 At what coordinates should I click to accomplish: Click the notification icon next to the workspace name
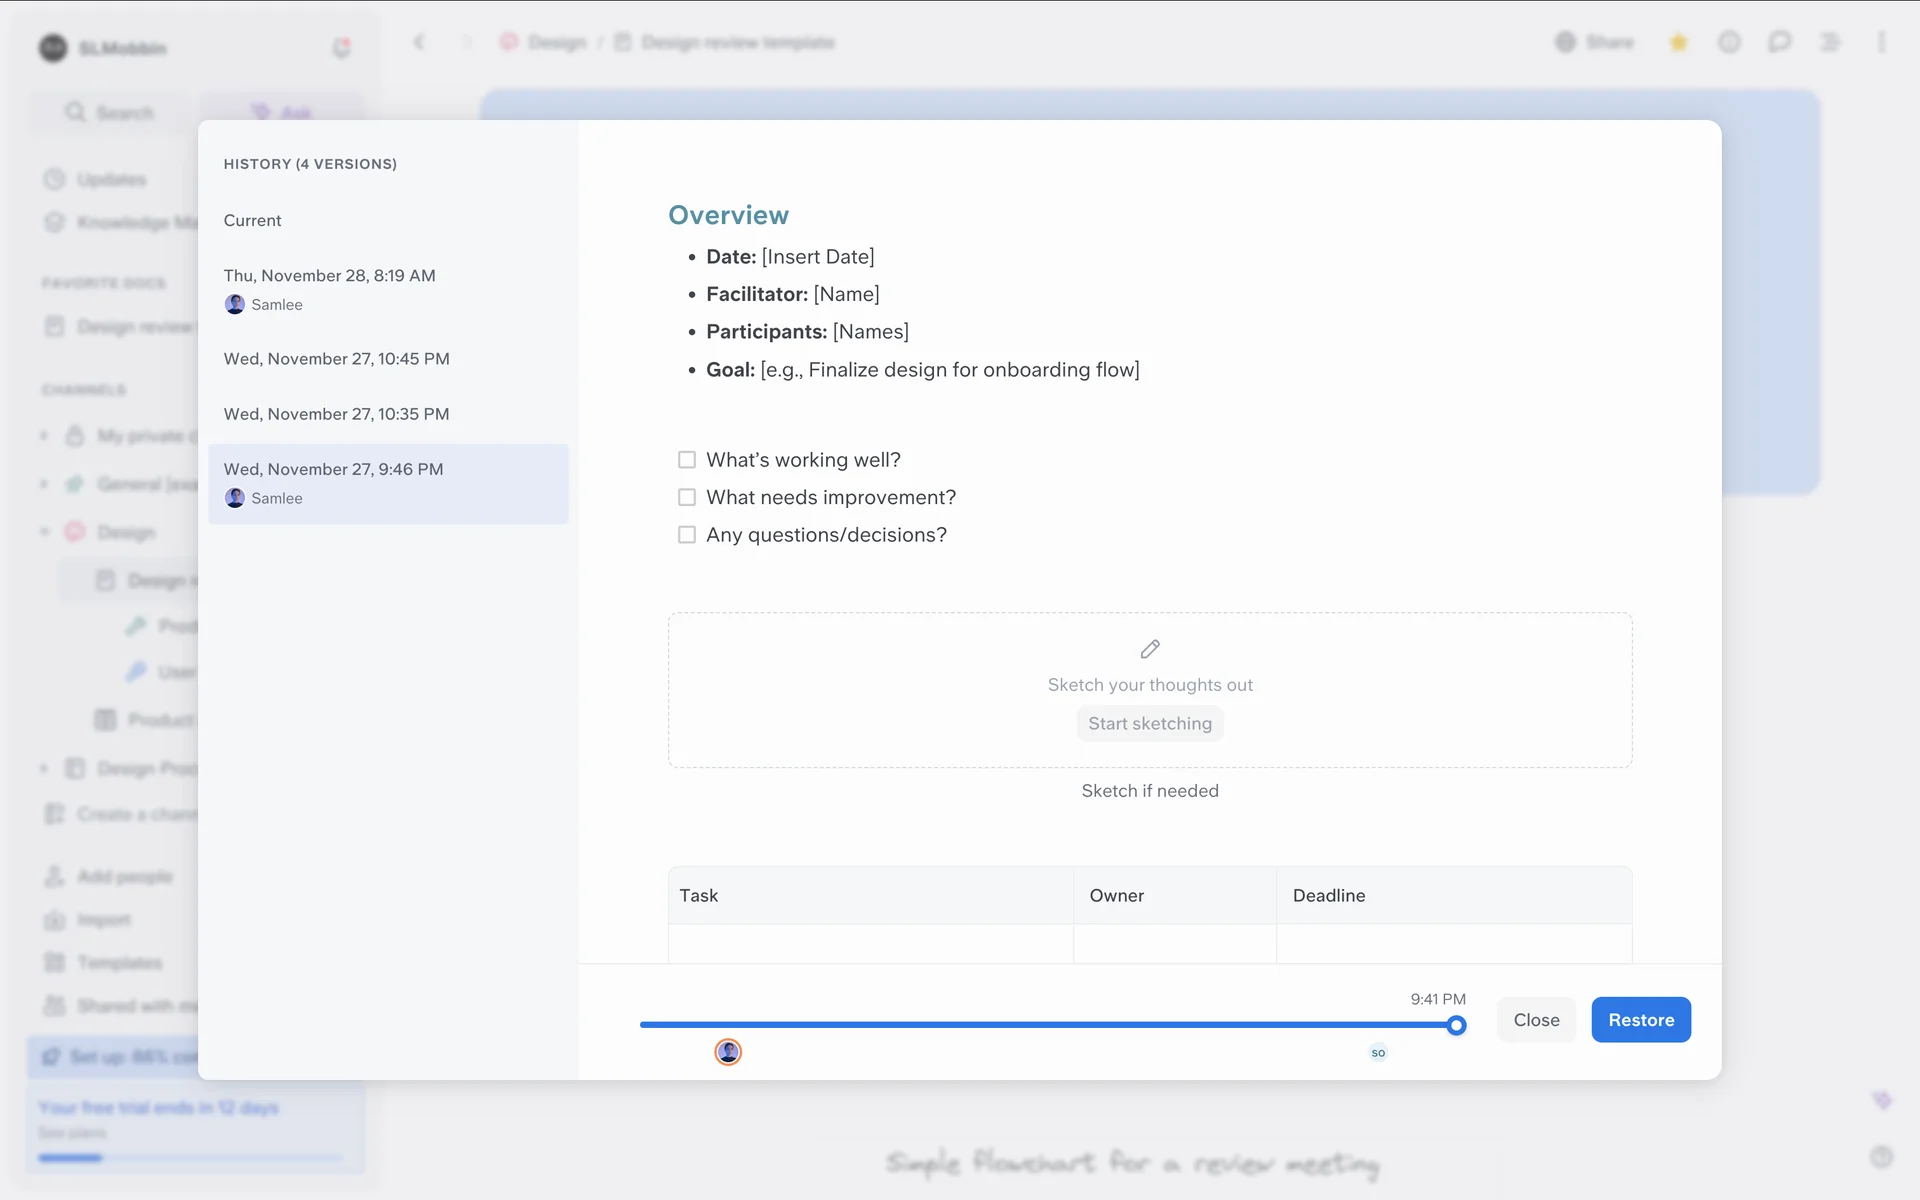click(342, 47)
